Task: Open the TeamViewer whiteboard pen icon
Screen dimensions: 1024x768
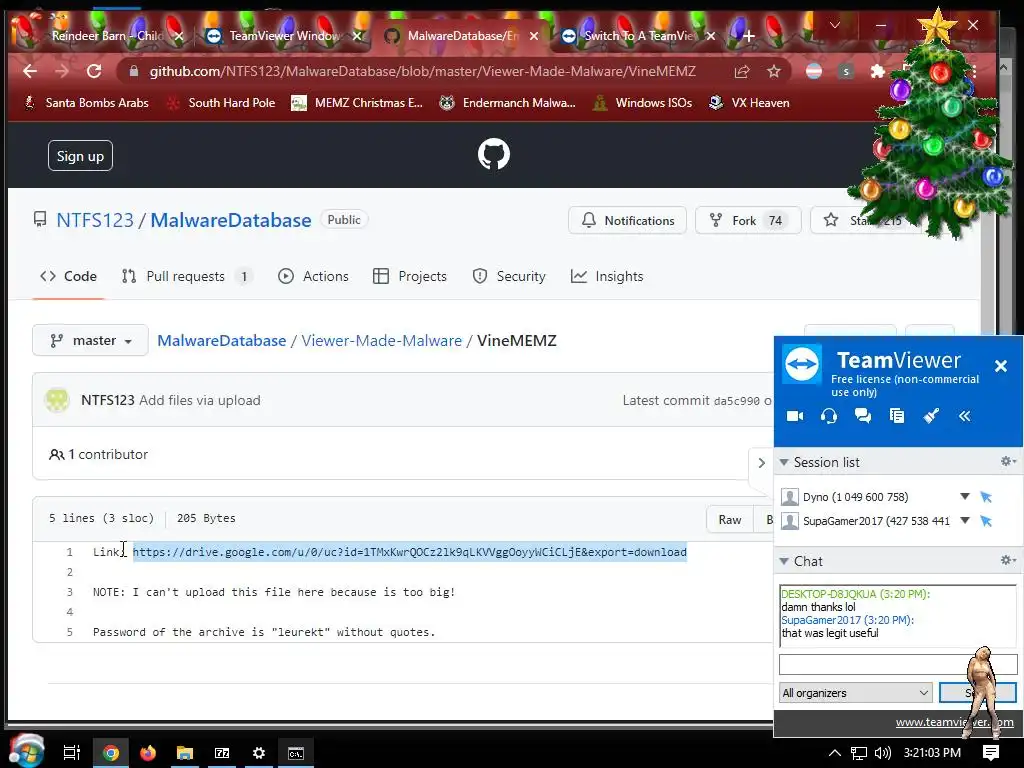Action: (931, 416)
